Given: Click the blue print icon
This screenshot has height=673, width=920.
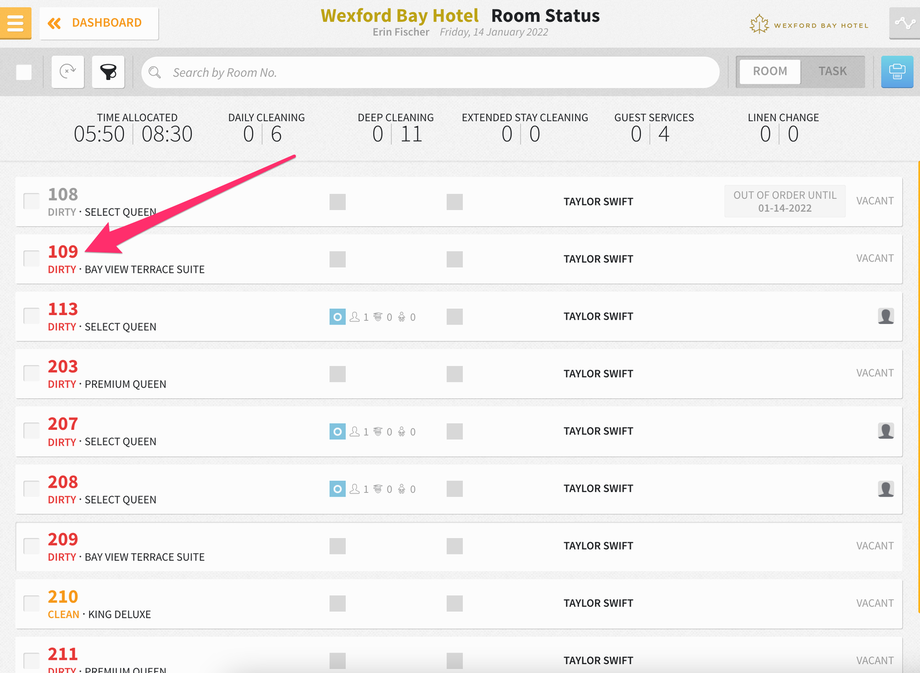Looking at the screenshot, I should [897, 72].
